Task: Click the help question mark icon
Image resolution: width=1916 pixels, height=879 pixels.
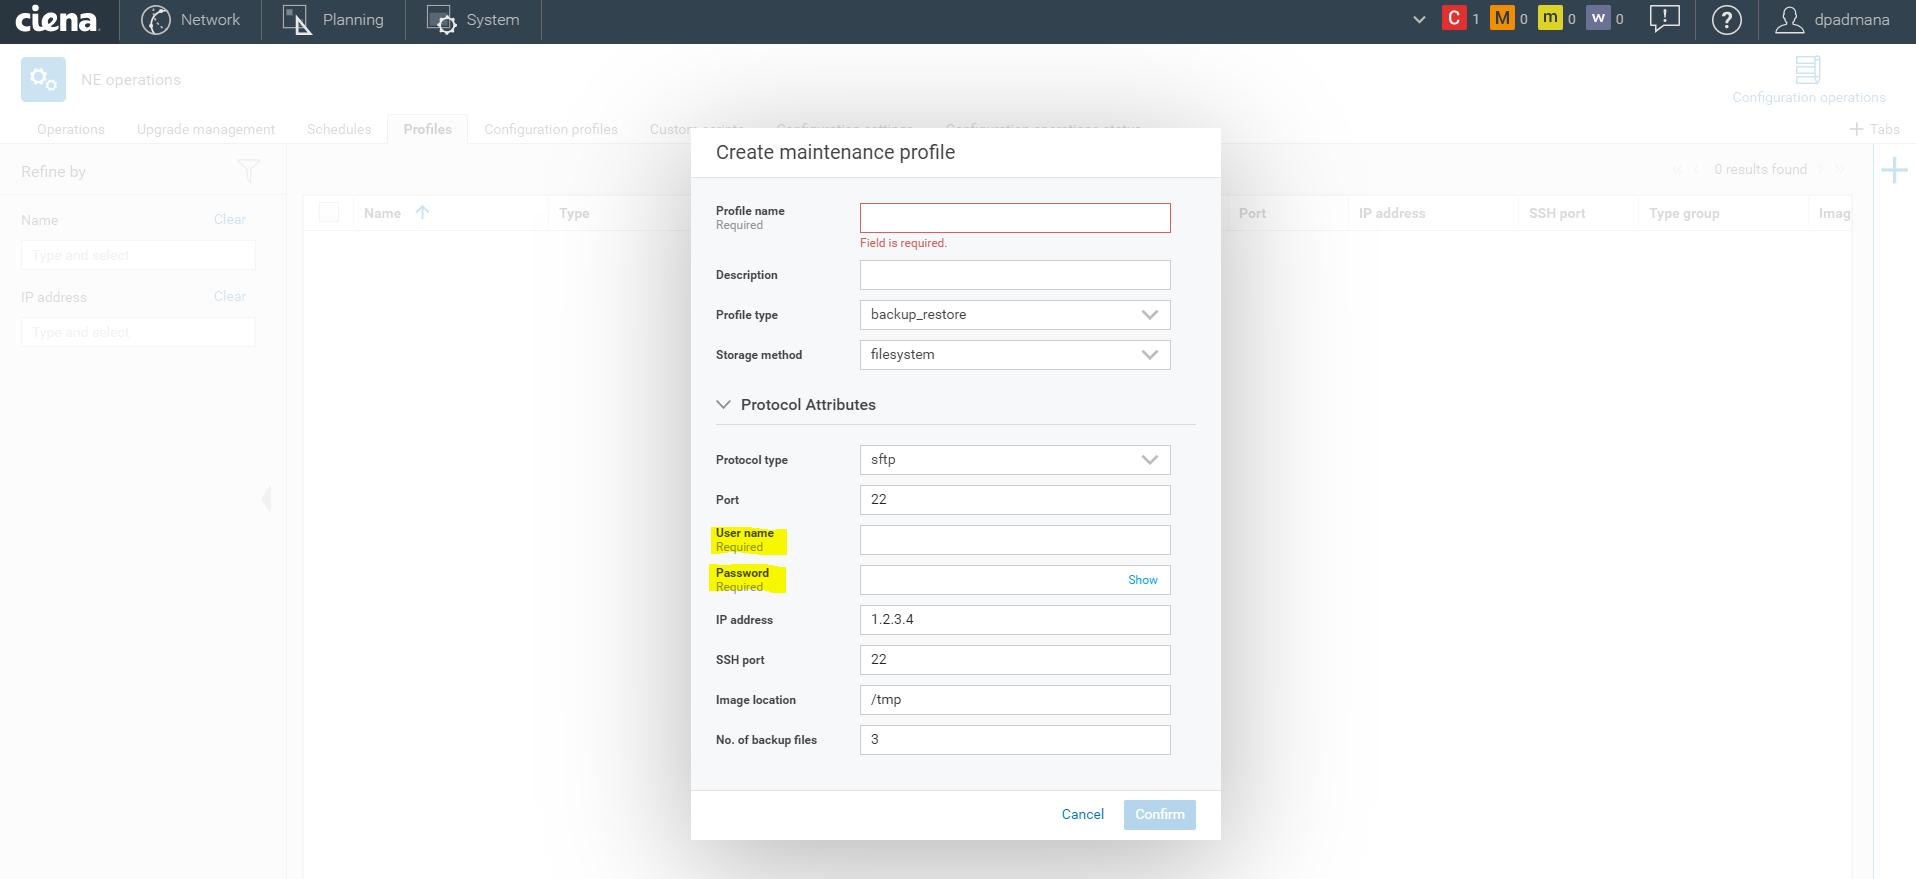Action: tap(1726, 20)
